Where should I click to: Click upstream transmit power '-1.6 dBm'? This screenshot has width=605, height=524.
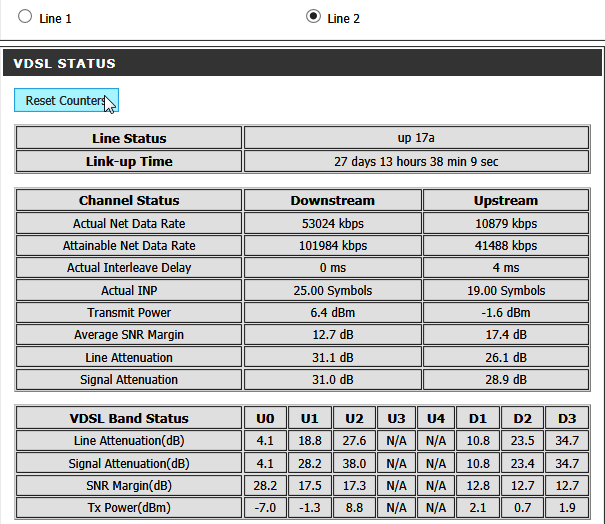pyautogui.click(x=506, y=312)
